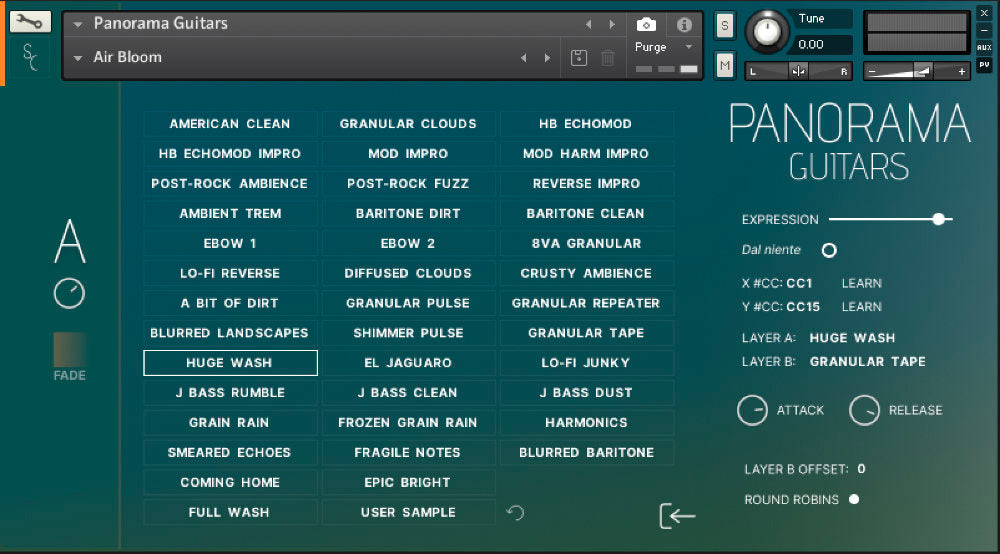Select the Granular Clouds preset

click(408, 124)
